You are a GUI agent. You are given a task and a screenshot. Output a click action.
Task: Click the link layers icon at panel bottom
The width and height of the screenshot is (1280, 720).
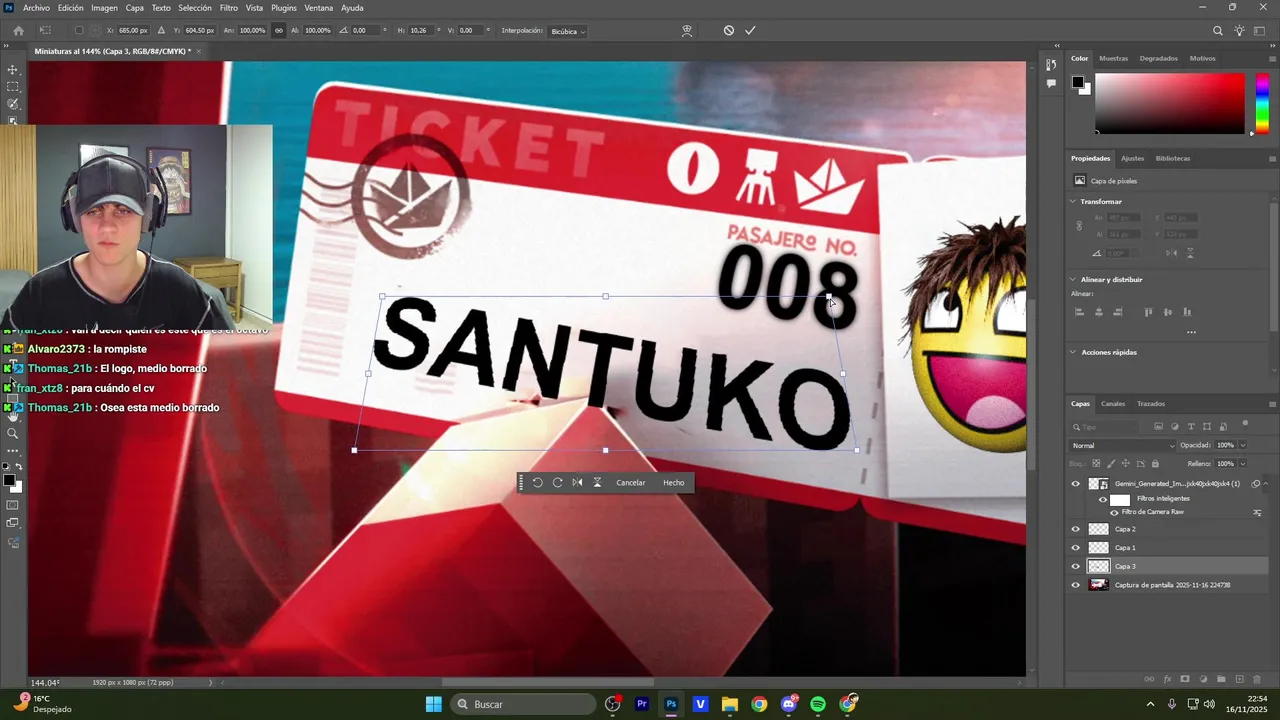[1149, 679]
